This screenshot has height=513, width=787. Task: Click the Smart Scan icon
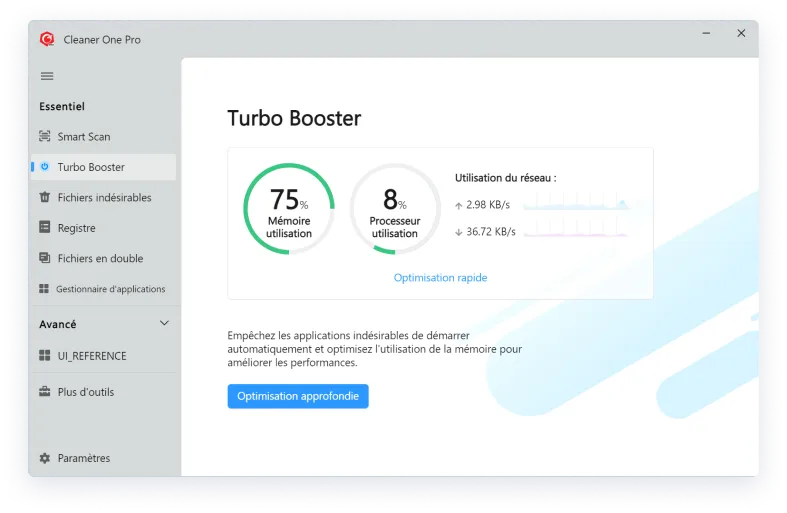44,137
